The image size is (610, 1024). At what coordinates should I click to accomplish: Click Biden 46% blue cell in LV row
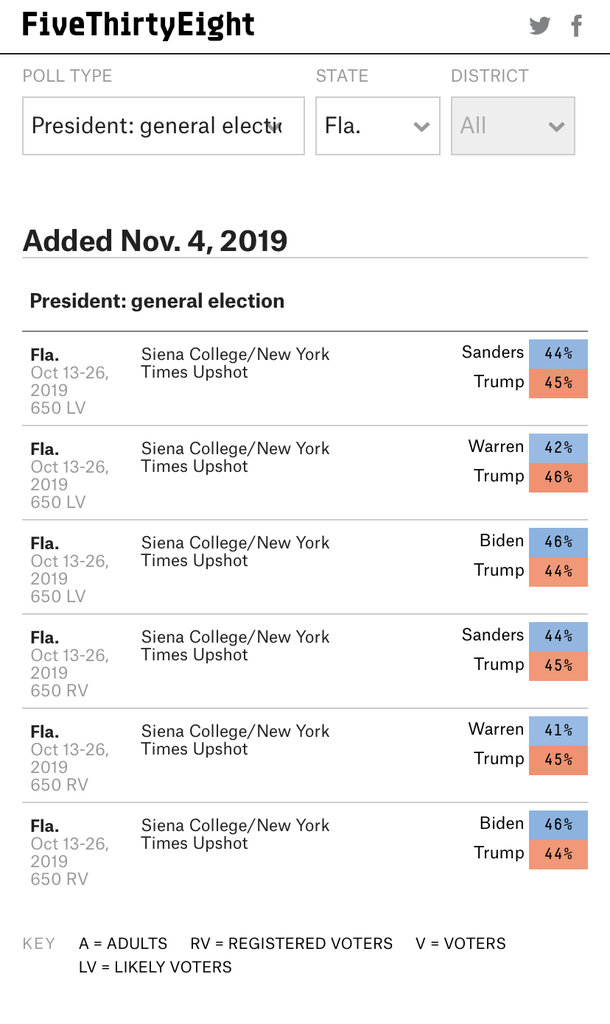pyautogui.click(x=558, y=542)
